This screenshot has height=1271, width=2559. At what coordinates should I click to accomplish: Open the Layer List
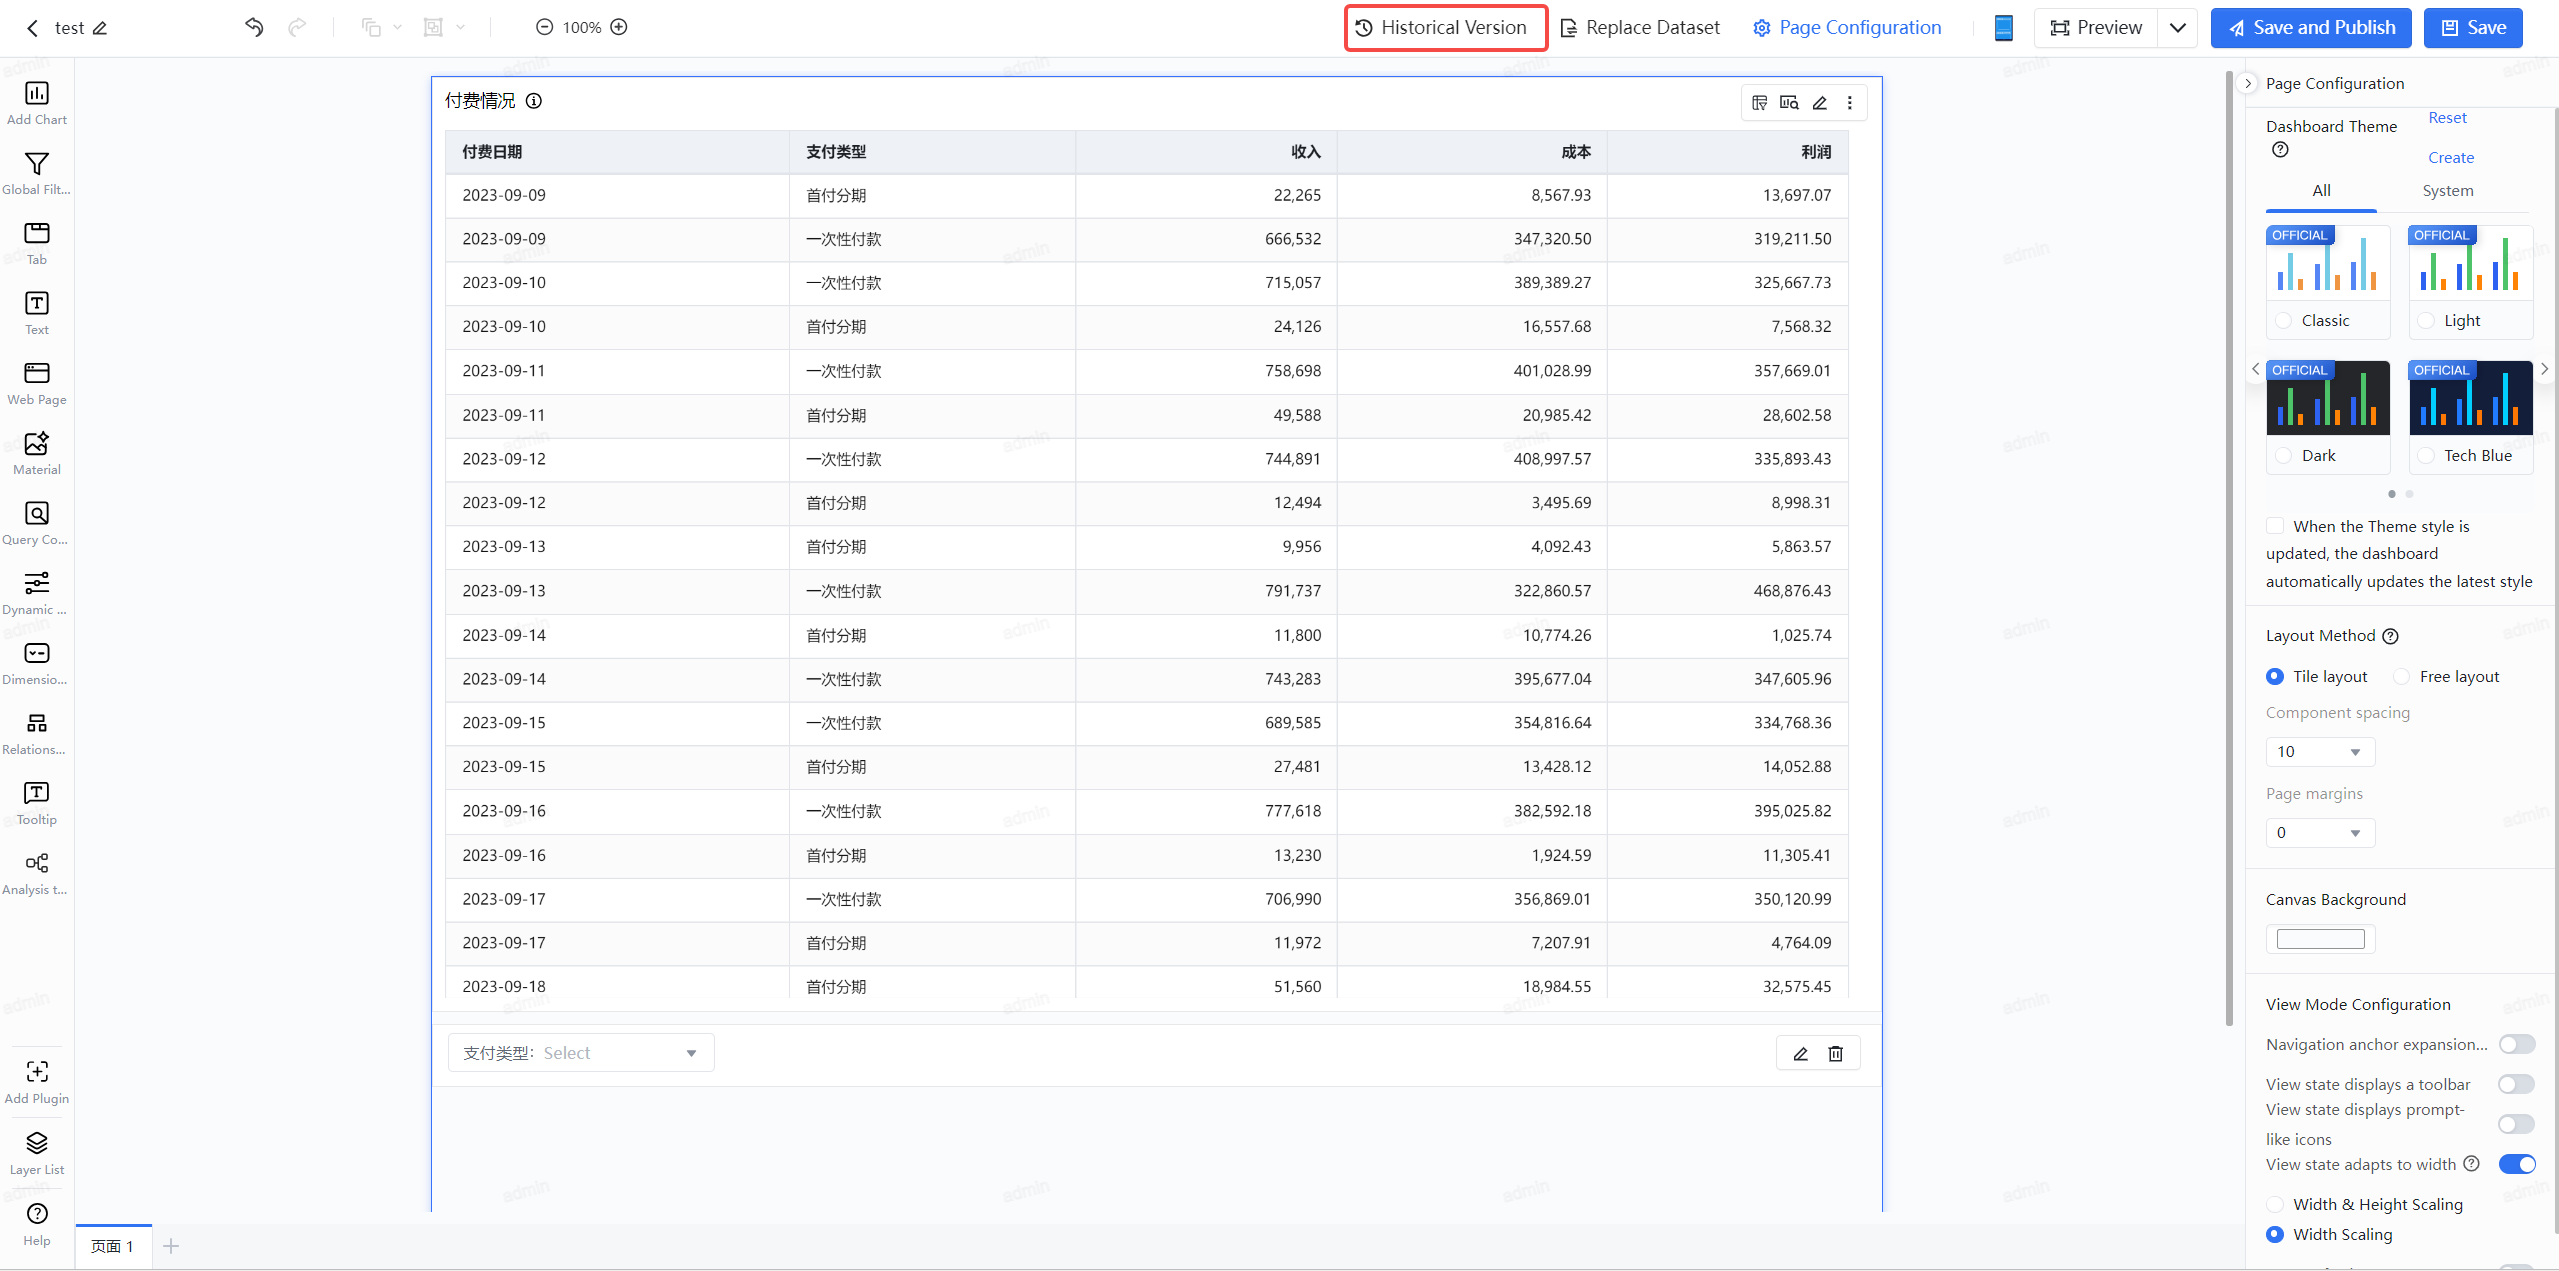(x=37, y=1153)
